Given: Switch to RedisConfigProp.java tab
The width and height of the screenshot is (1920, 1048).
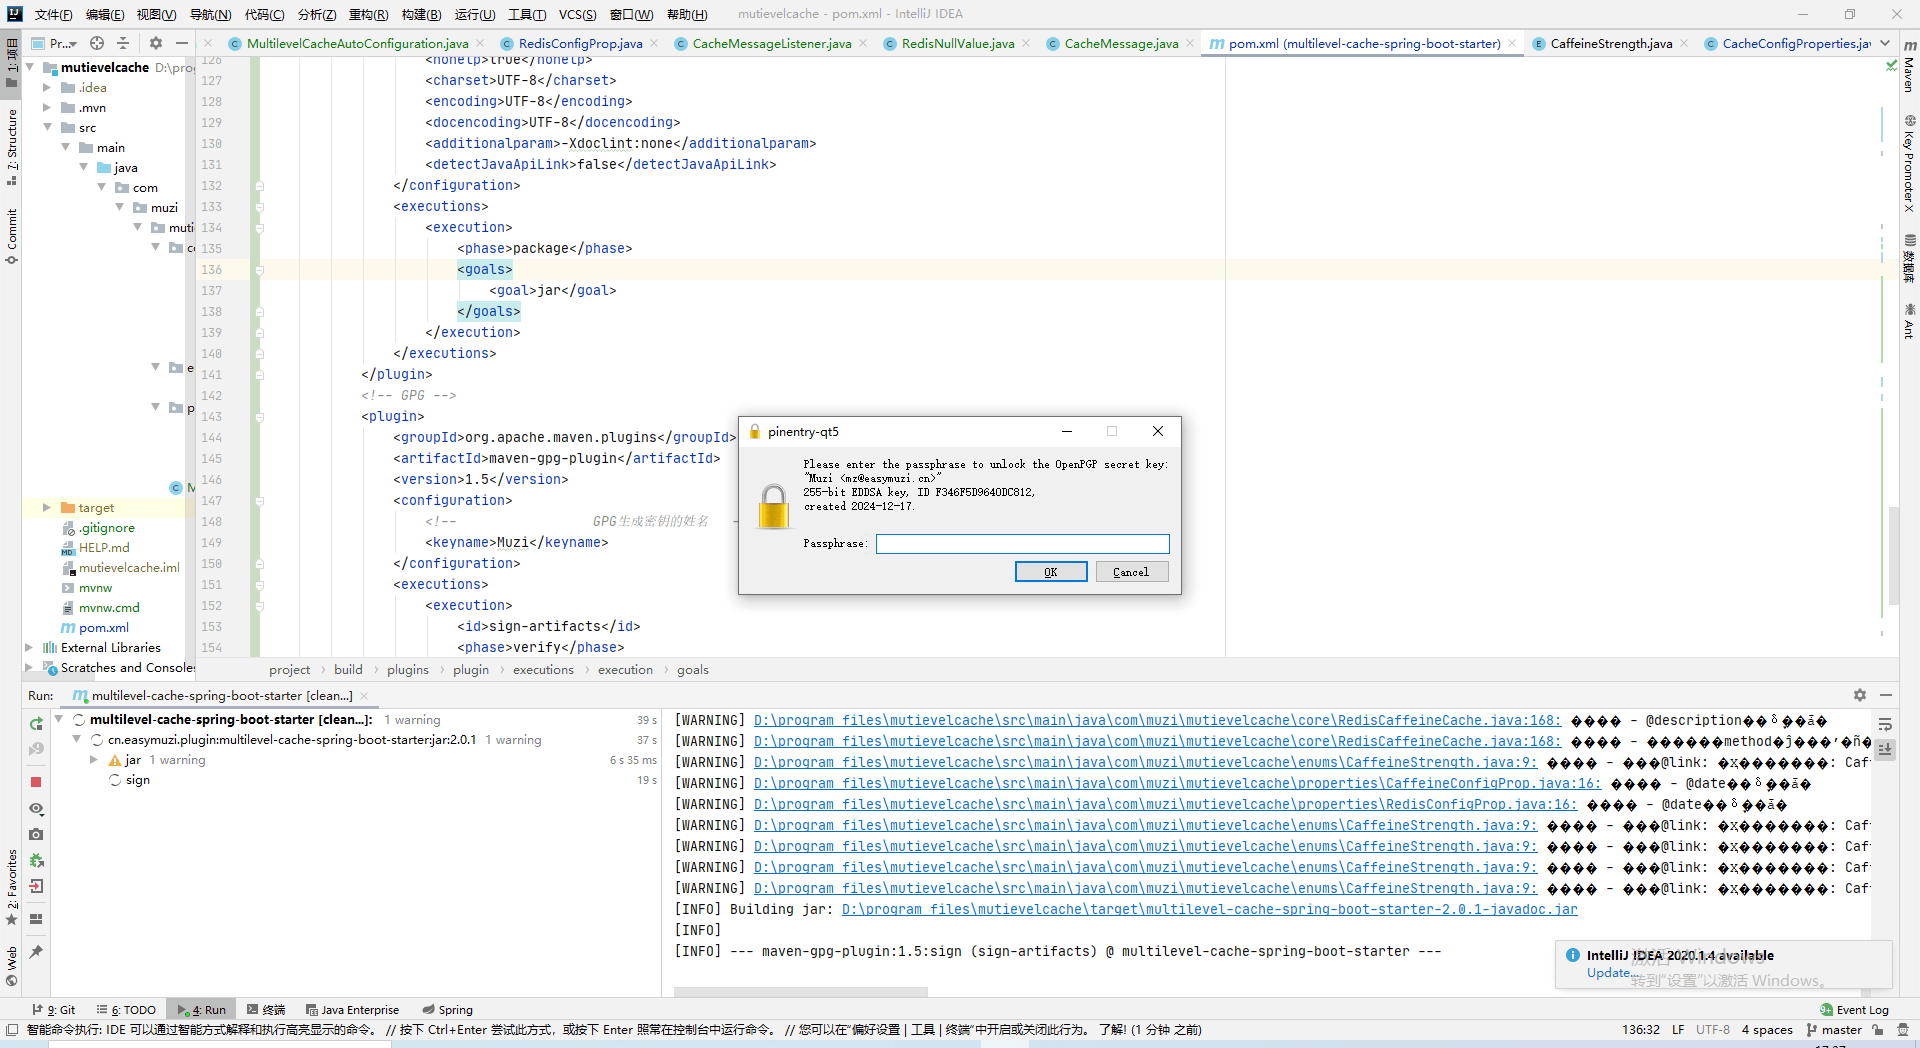Looking at the screenshot, I should [x=580, y=43].
